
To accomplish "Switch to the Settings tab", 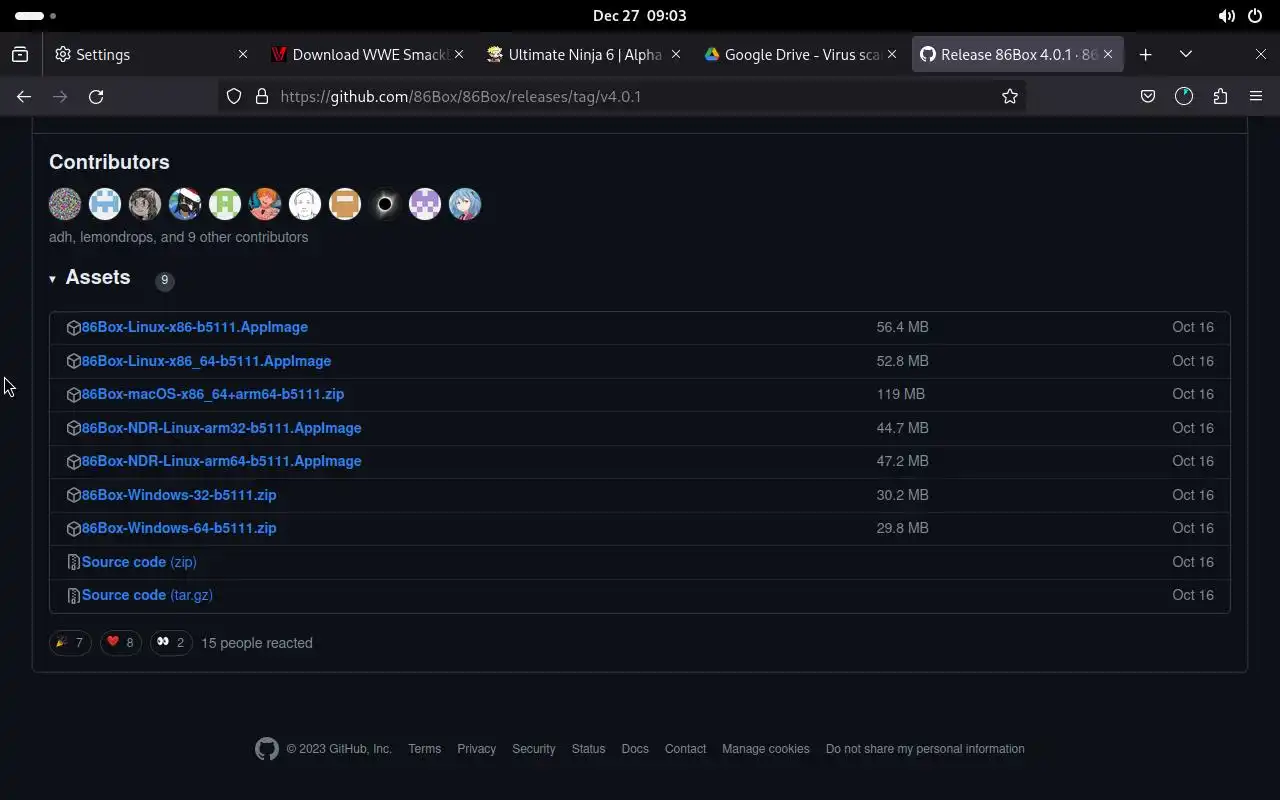I will (152, 54).
